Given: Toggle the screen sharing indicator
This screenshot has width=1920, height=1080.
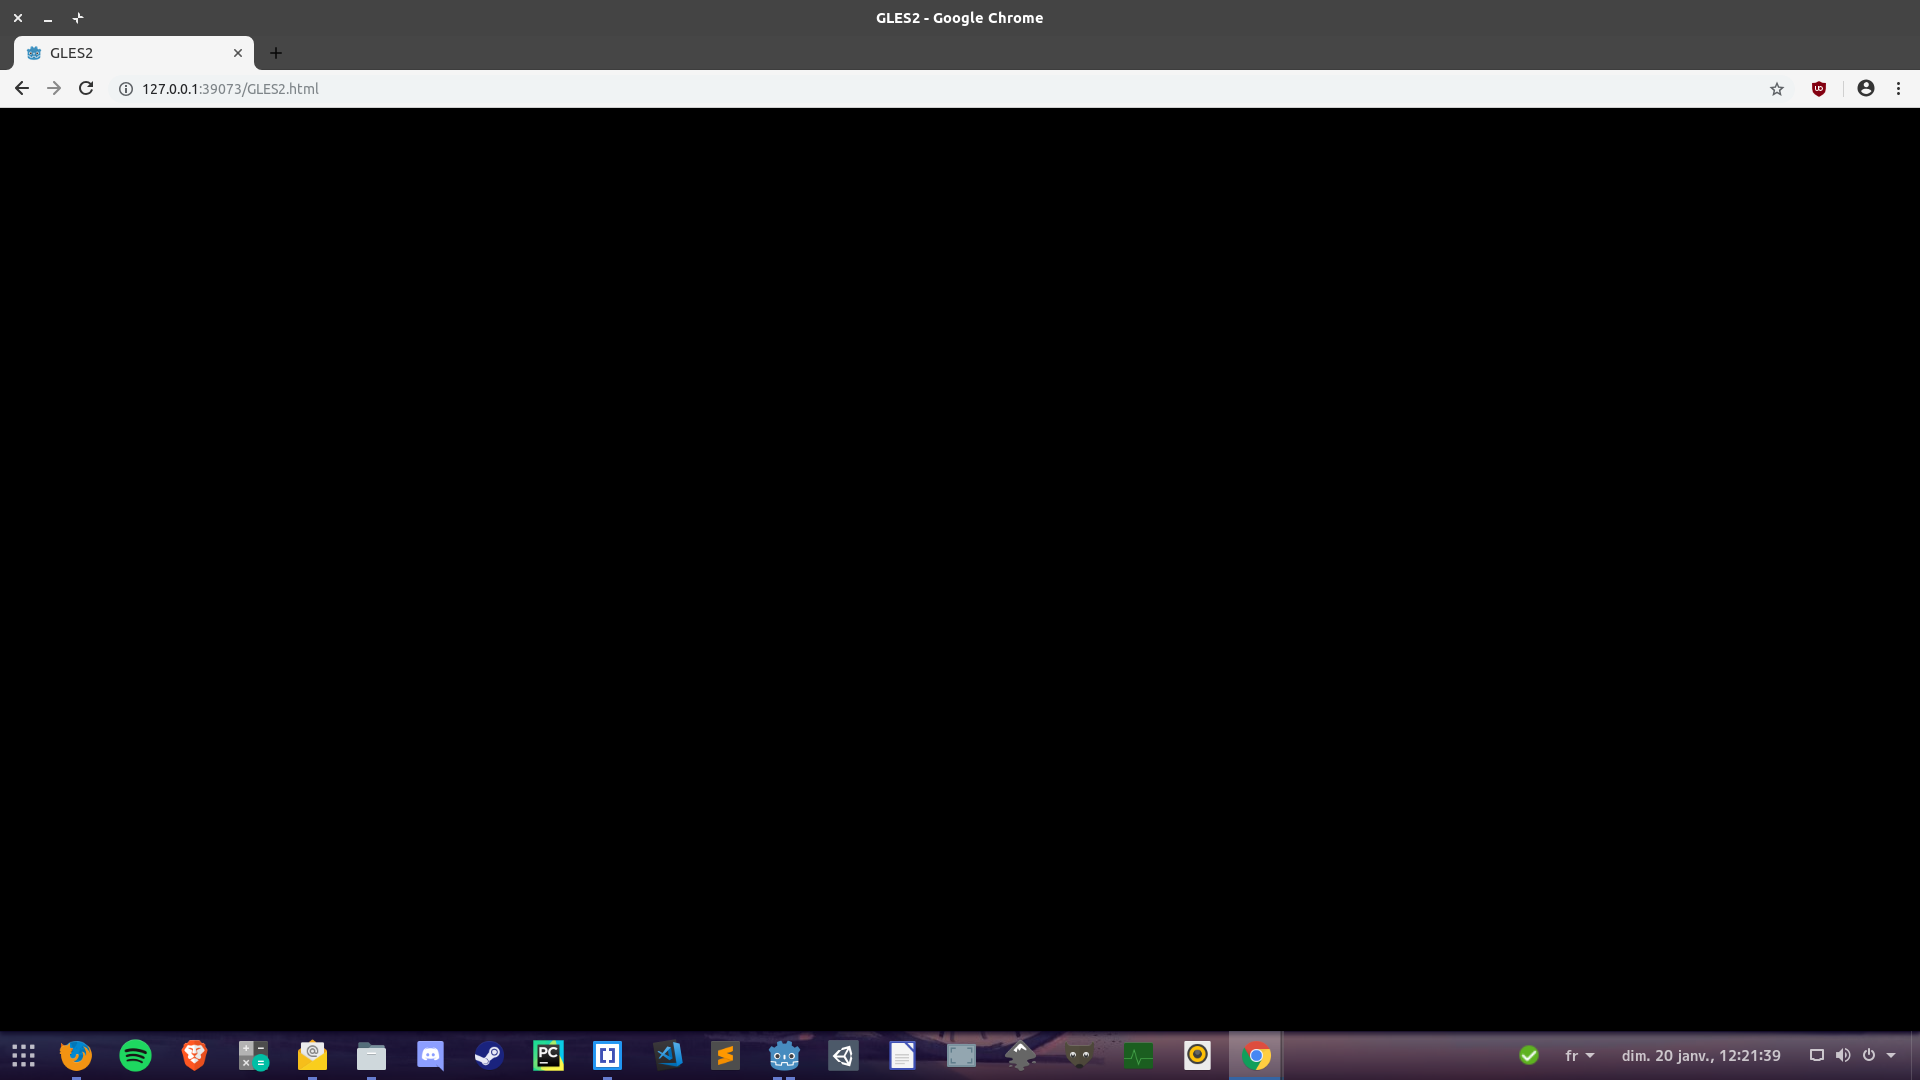Looking at the screenshot, I should (x=1815, y=1055).
